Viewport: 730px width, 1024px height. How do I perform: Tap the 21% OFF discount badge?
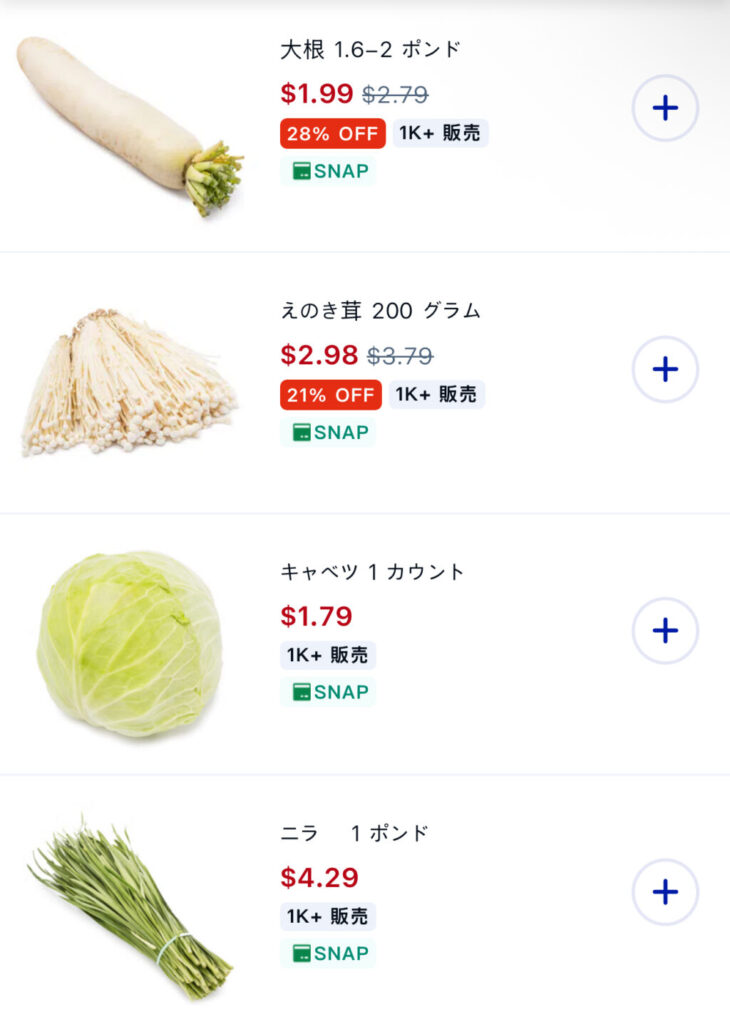point(331,395)
